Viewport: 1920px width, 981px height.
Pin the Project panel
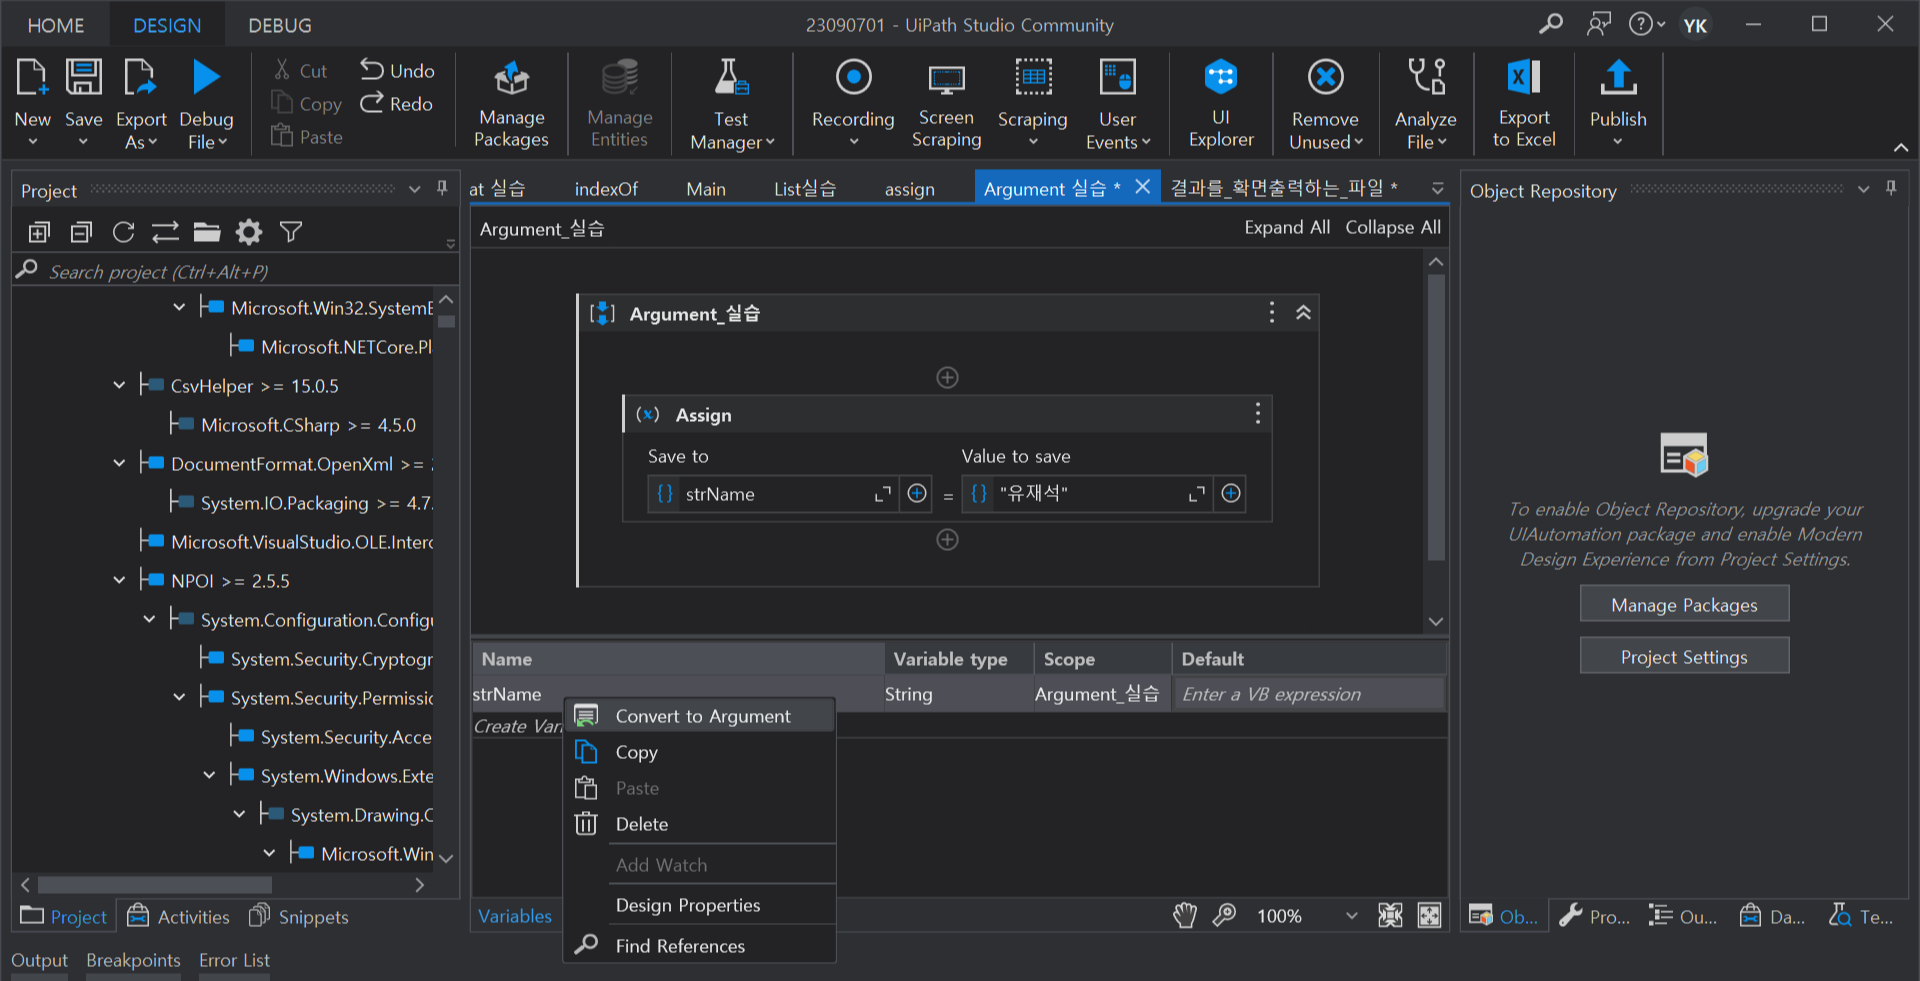[x=442, y=188]
